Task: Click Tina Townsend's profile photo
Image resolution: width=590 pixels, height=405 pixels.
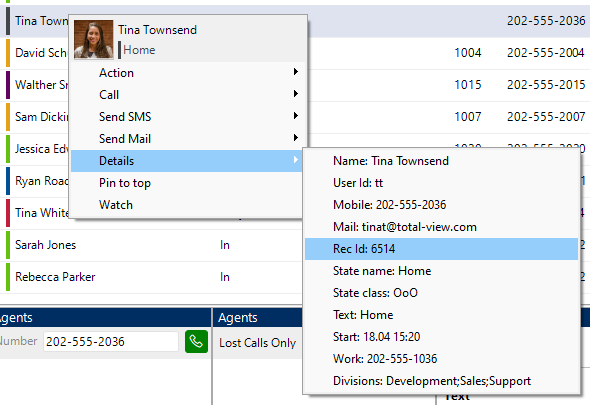Action: 93,40
